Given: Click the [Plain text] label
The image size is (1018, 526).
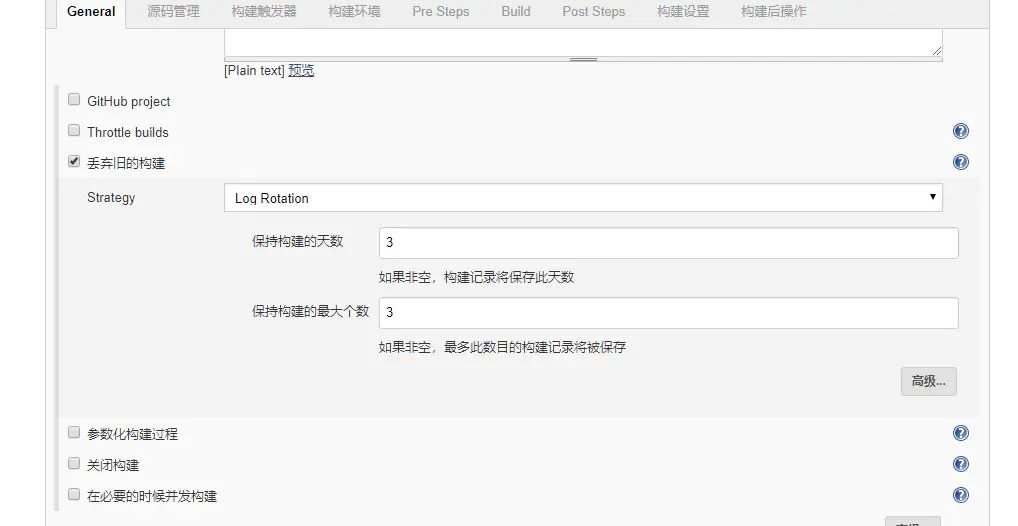Looking at the screenshot, I should [x=254, y=70].
